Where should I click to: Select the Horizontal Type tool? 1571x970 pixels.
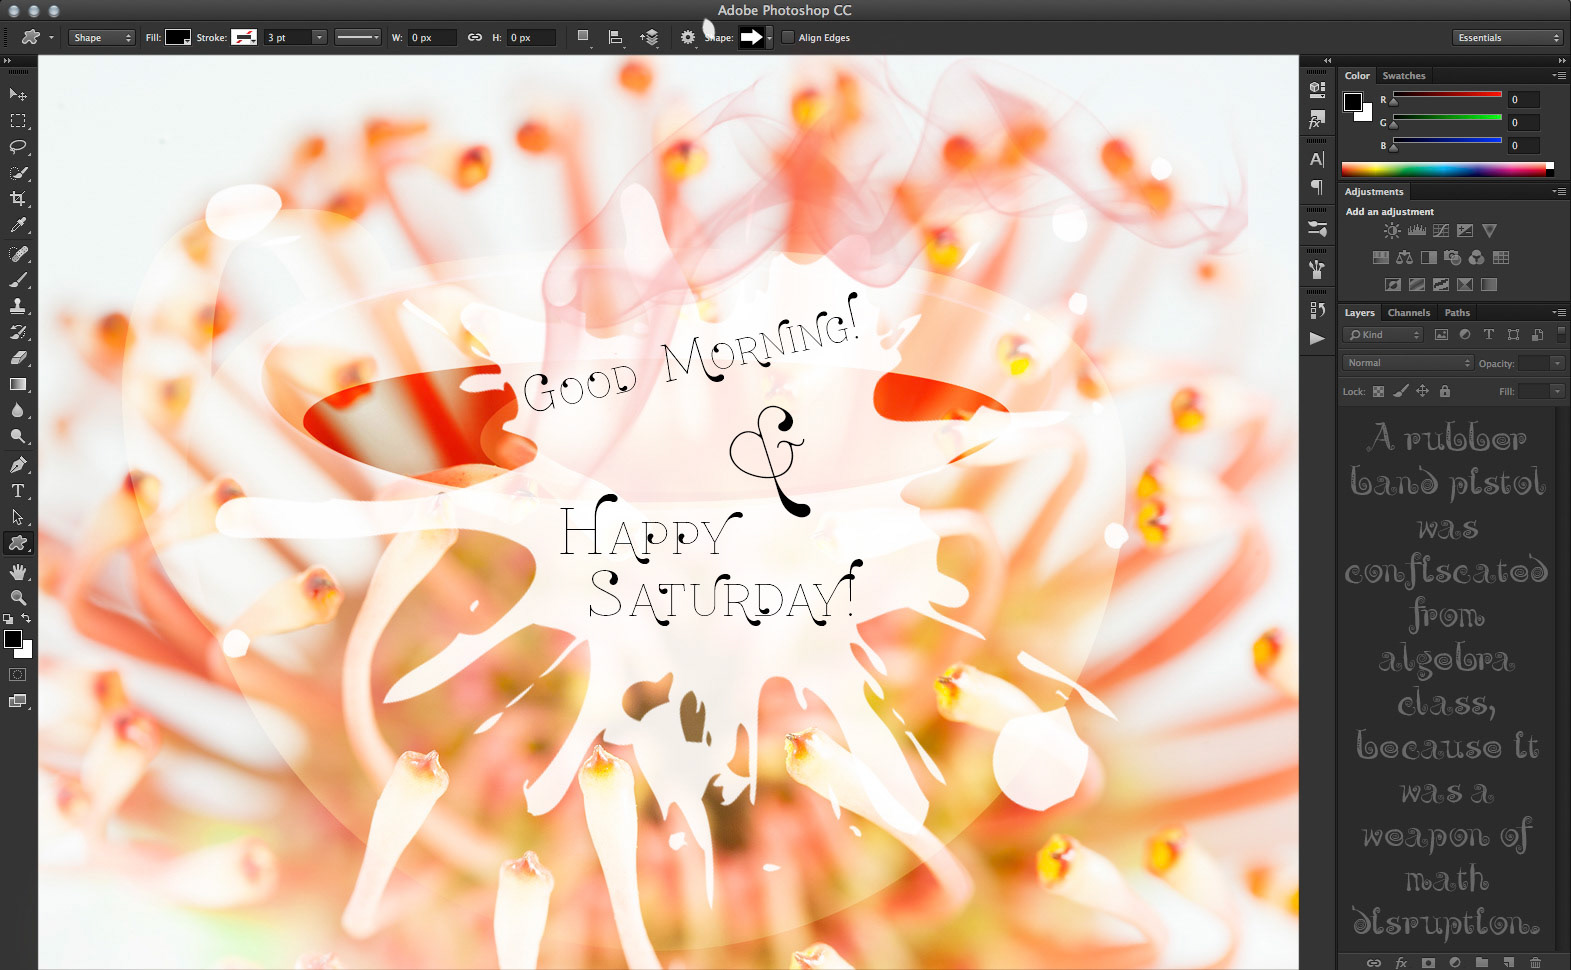(x=18, y=491)
